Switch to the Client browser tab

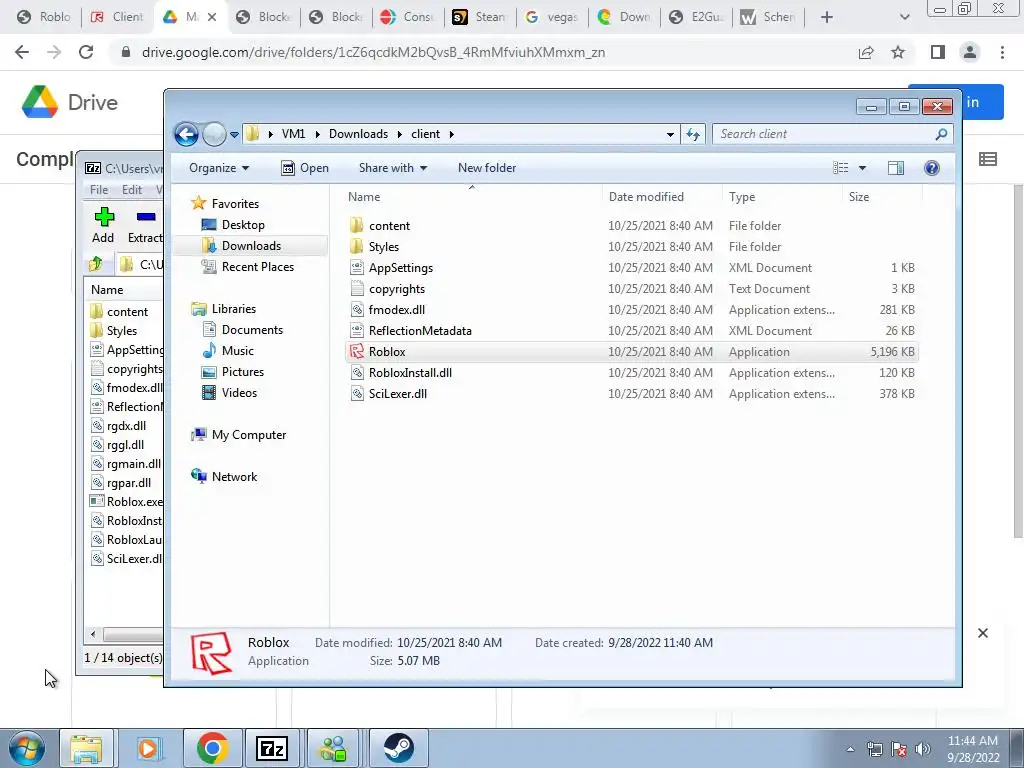pyautogui.click(x=117, y=17)
